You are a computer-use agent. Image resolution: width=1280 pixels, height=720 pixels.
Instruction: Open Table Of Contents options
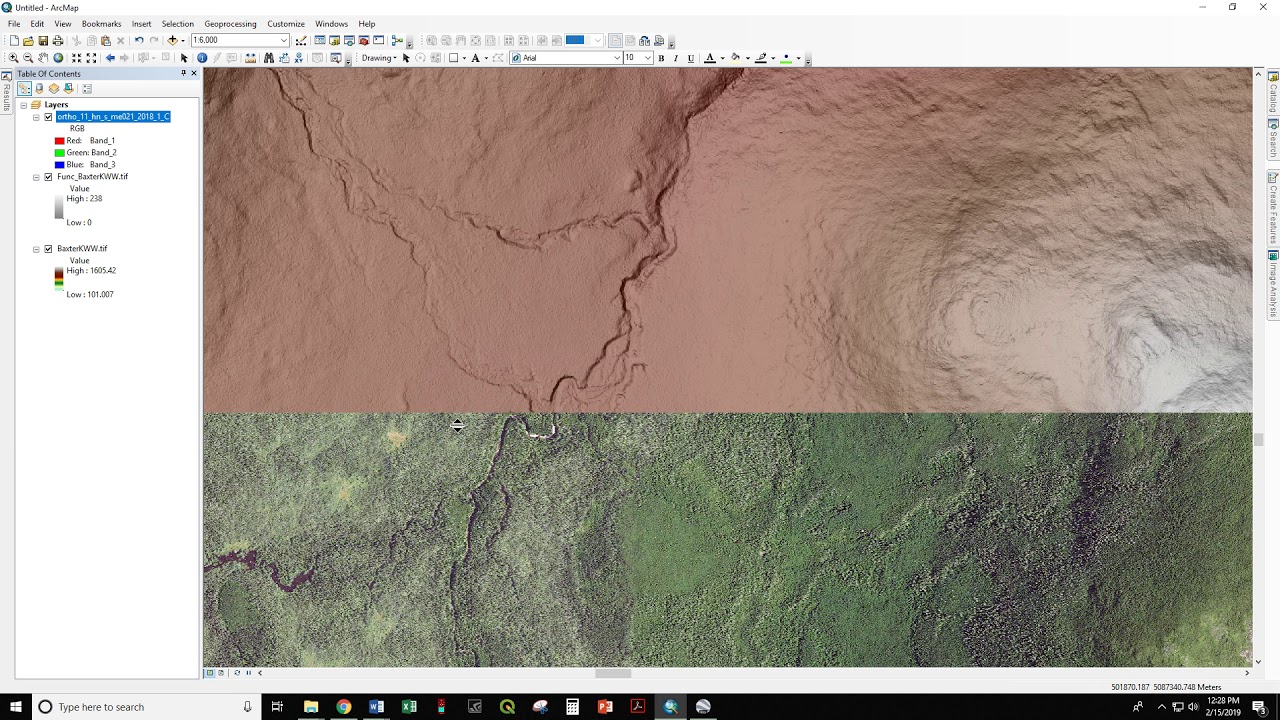point(87,88)
